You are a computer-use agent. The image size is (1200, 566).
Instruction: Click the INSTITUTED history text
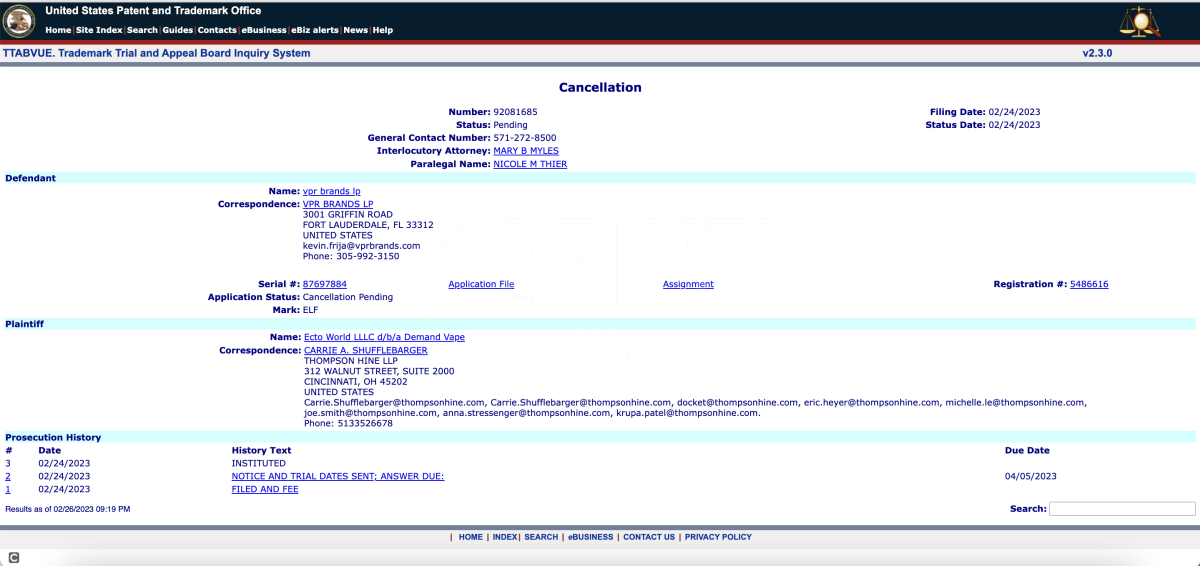259,463
